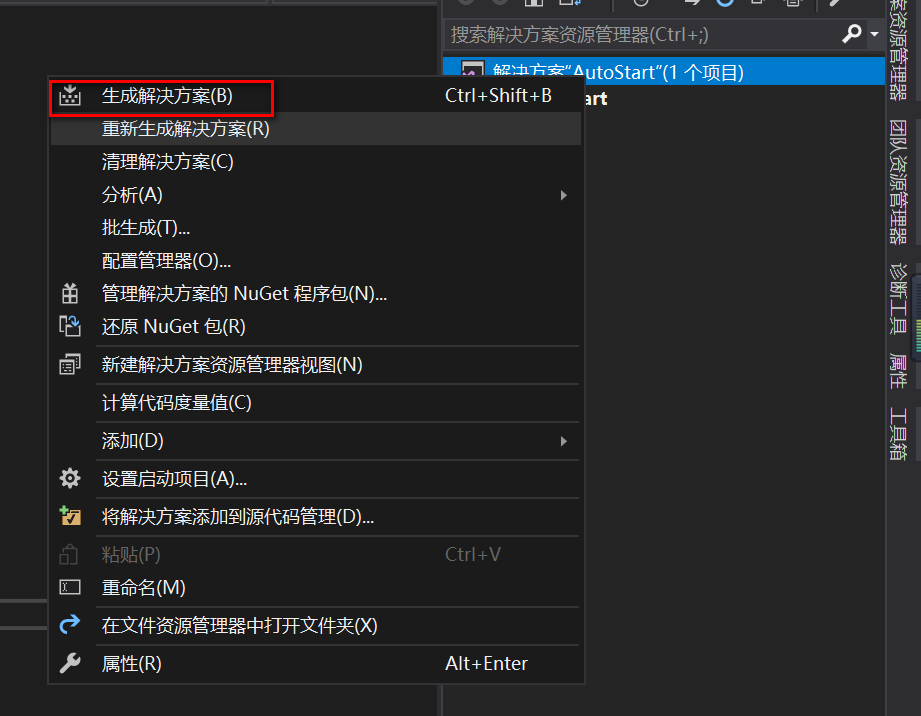Click the wrench icon beside 属性(R)

click(69, 662)
